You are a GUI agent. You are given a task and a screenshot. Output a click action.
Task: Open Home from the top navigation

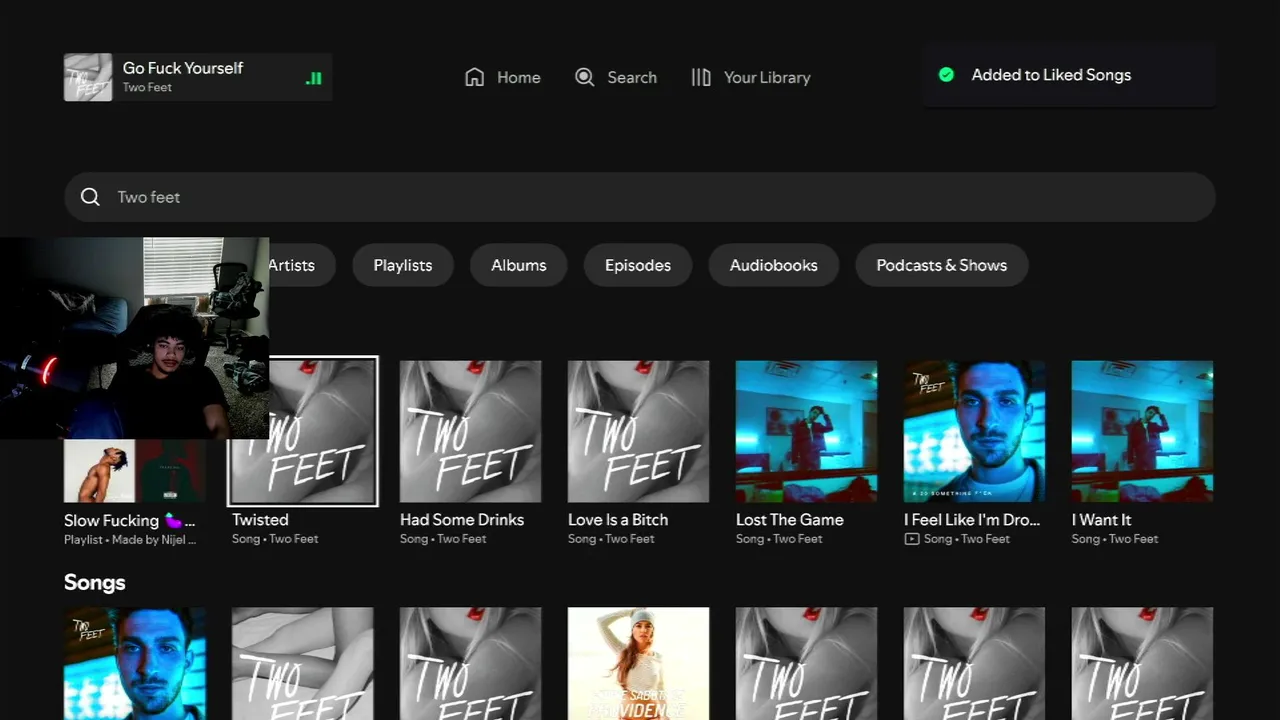(x=503, y=77)
